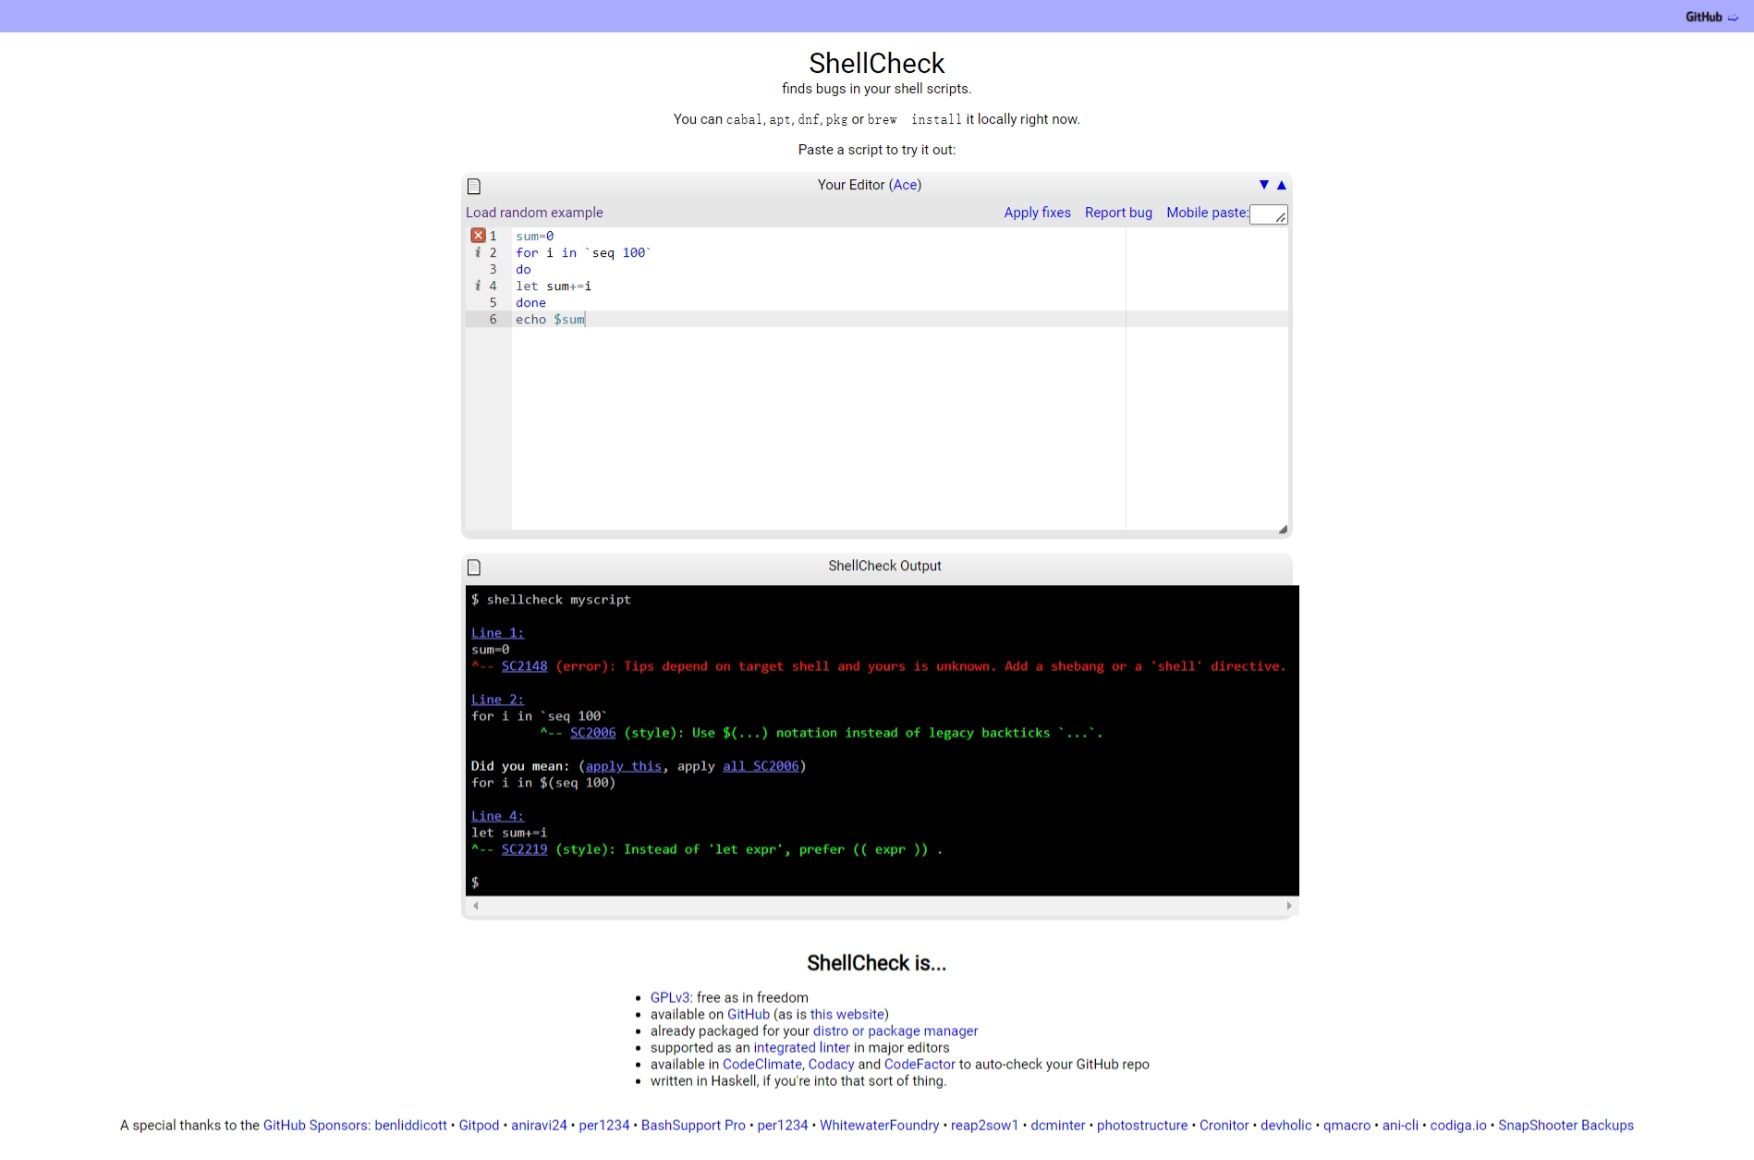Open the reap2sow1 sponsor link

coord(984,1126)
